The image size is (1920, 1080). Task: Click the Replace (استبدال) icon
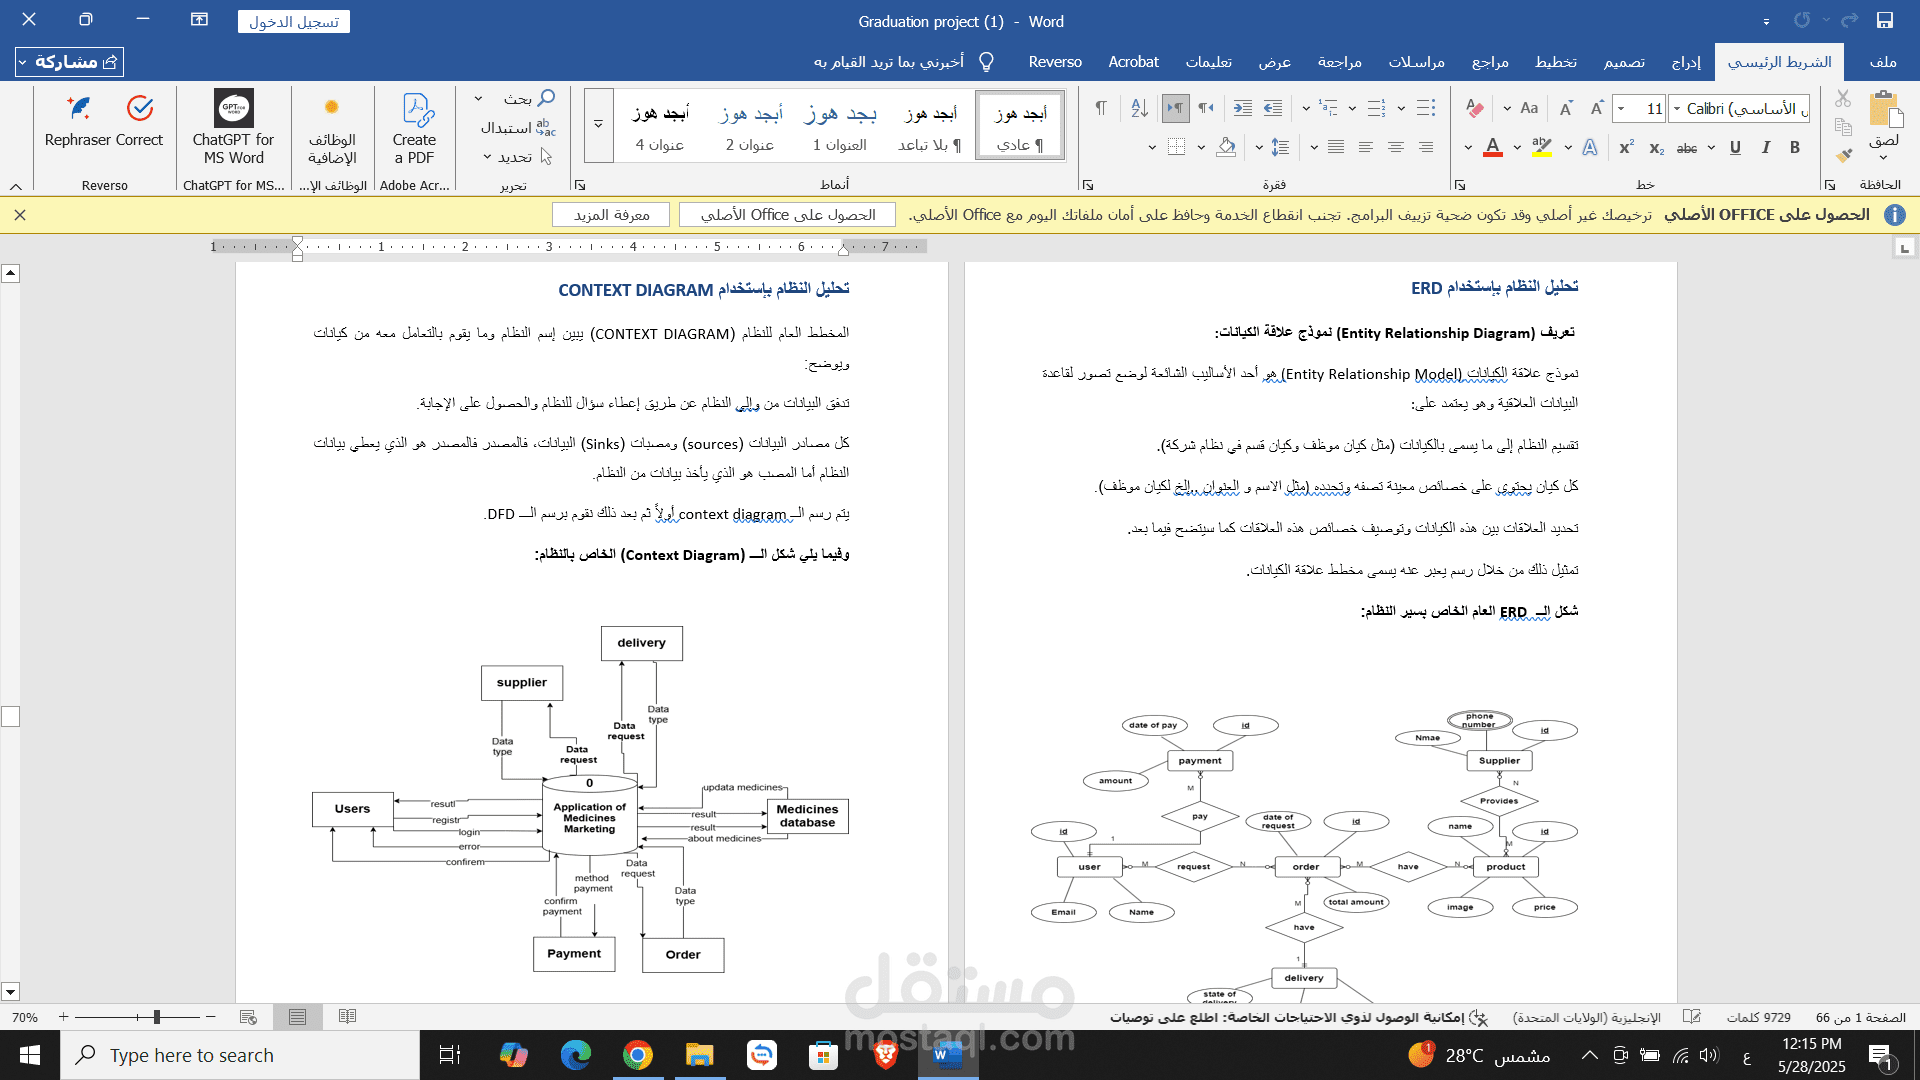coord(545,128)
